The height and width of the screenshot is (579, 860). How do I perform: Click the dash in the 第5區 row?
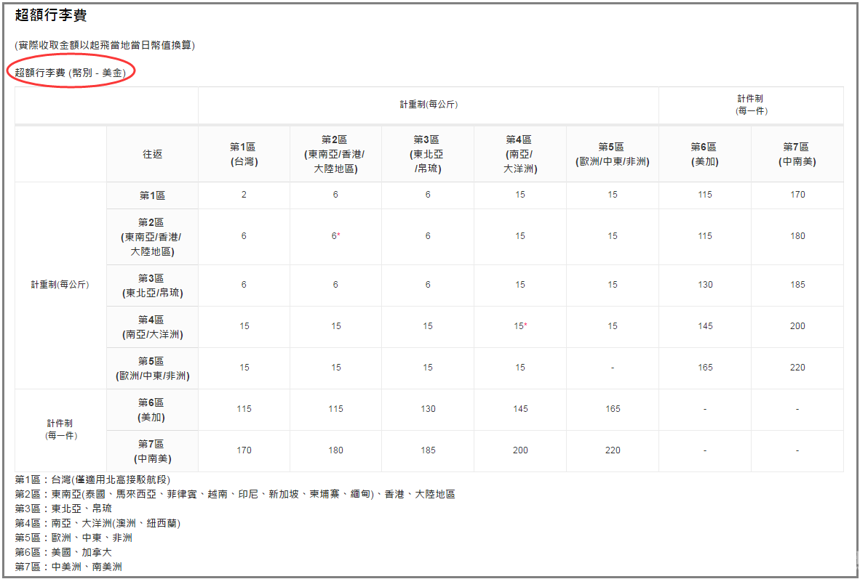click(613, 367)
